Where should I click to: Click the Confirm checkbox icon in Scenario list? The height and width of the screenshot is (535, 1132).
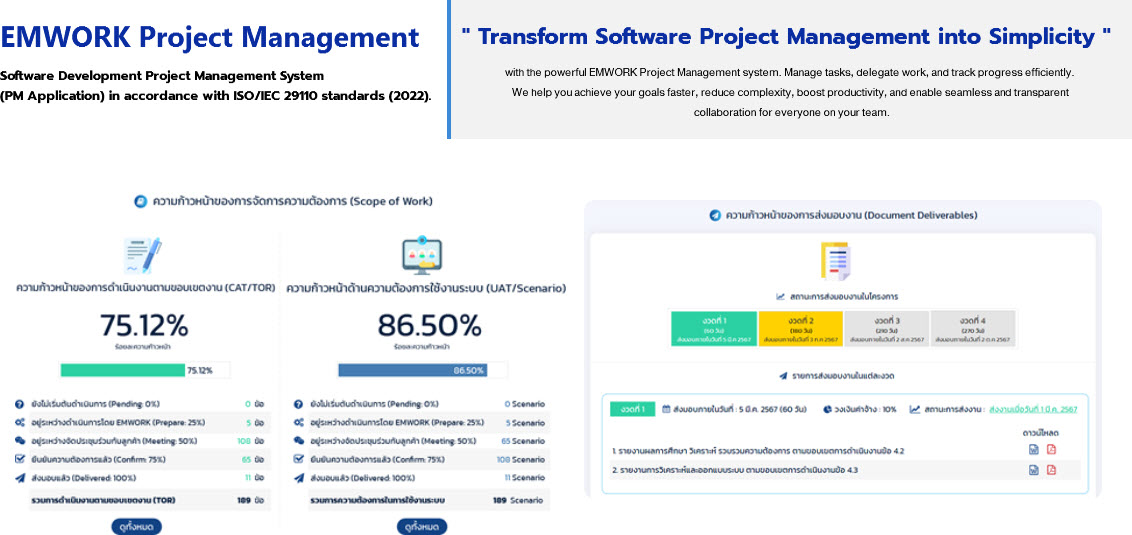pos(299,458)
